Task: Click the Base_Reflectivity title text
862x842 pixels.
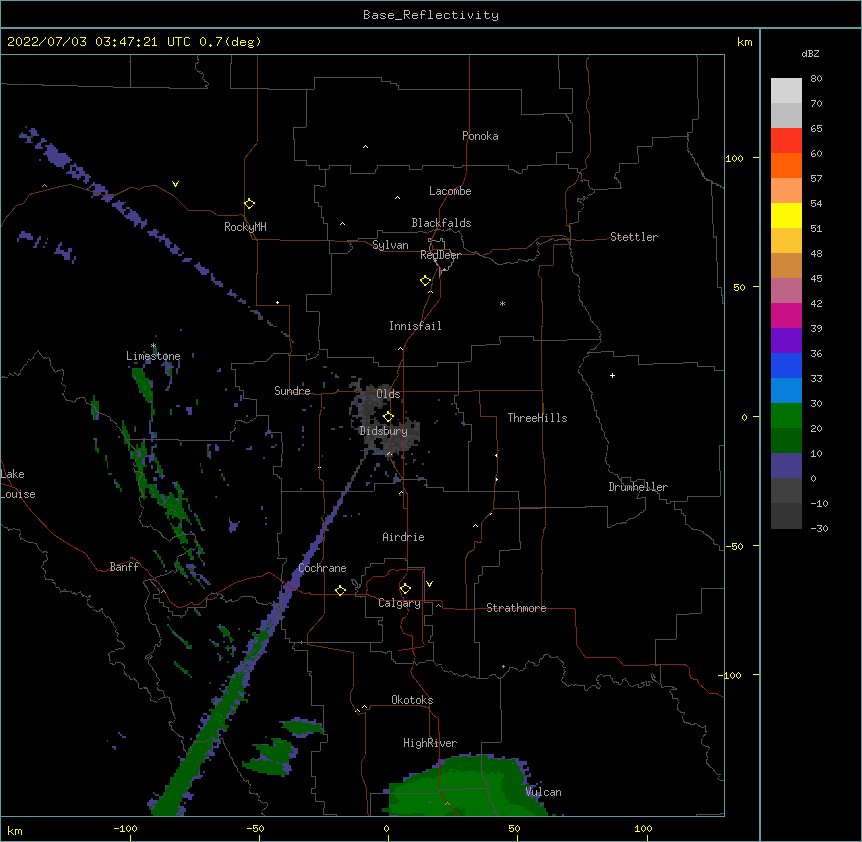Action: [x=431, y=15]
